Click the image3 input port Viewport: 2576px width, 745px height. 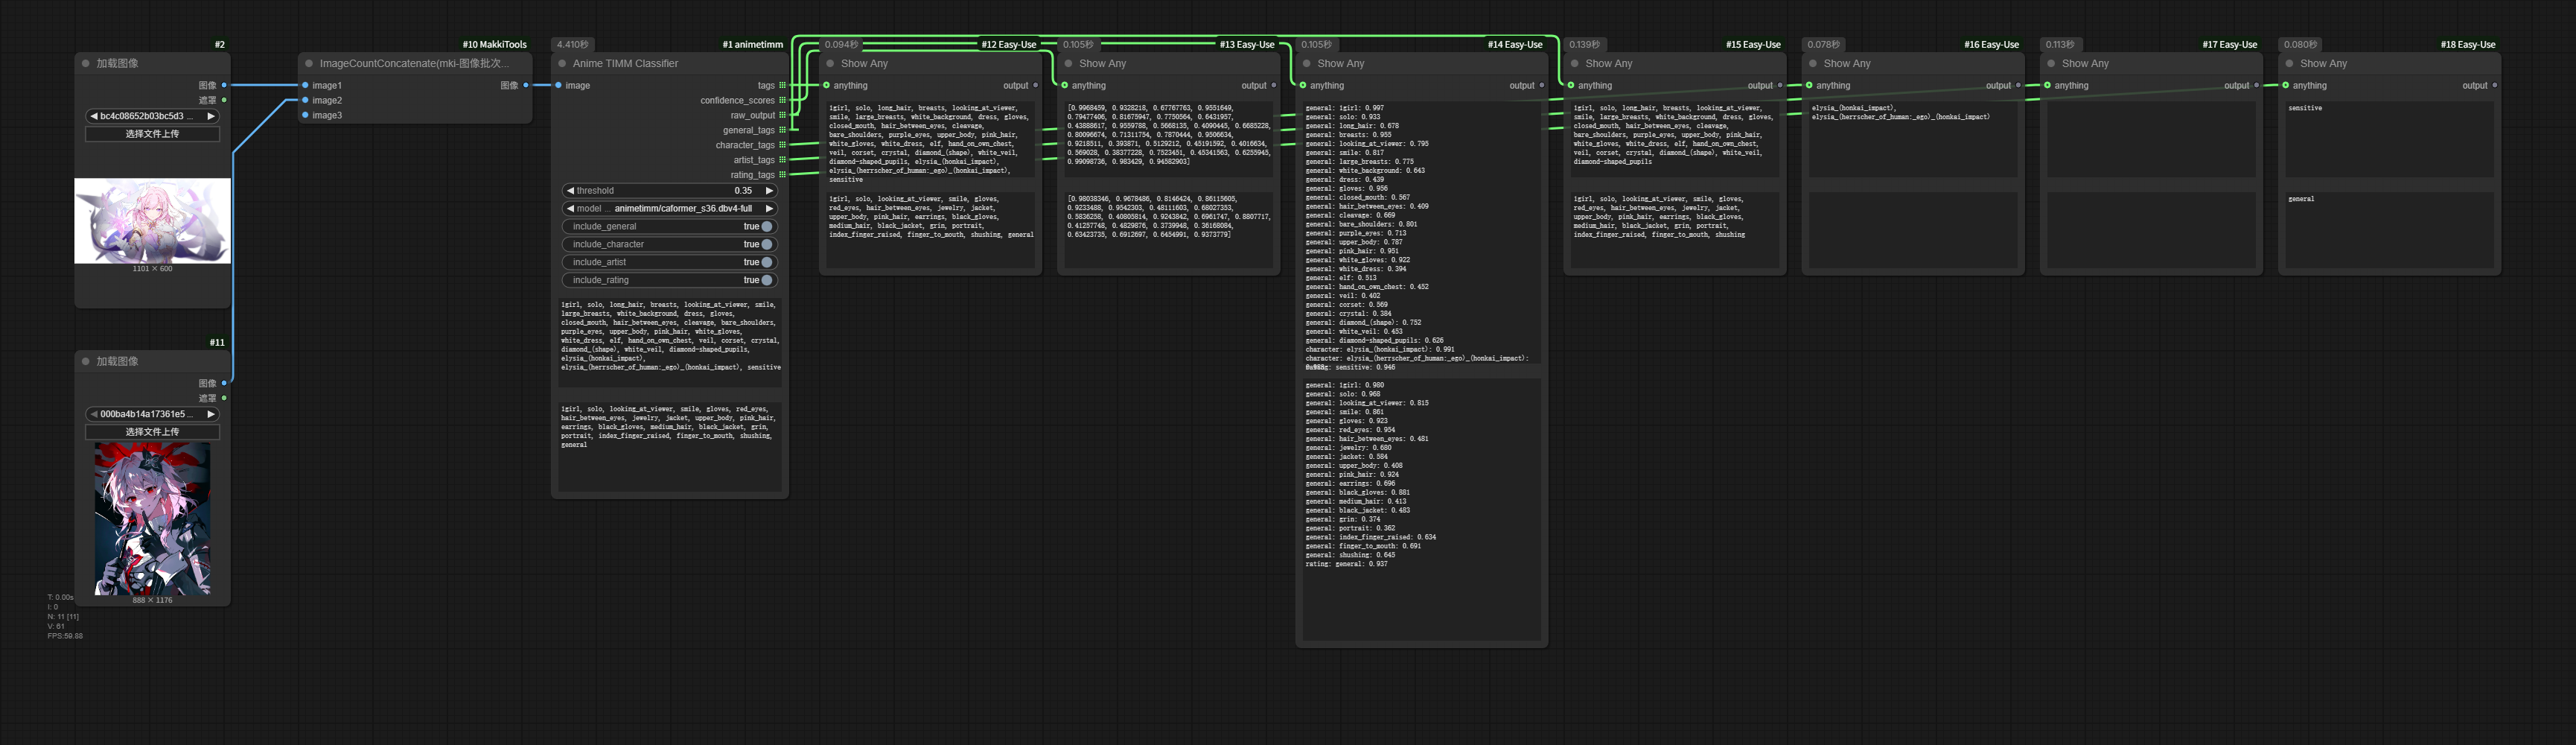click(x=305, y=115)
